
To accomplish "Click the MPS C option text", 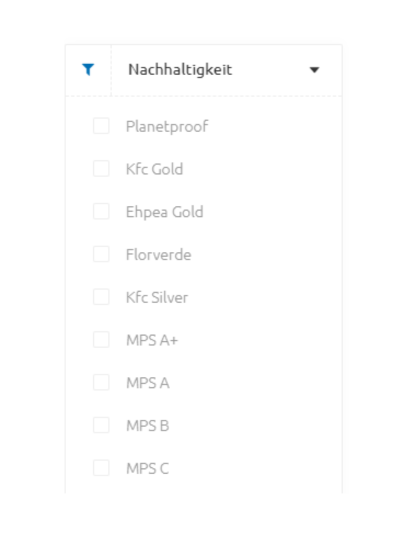I will point(147,469).
